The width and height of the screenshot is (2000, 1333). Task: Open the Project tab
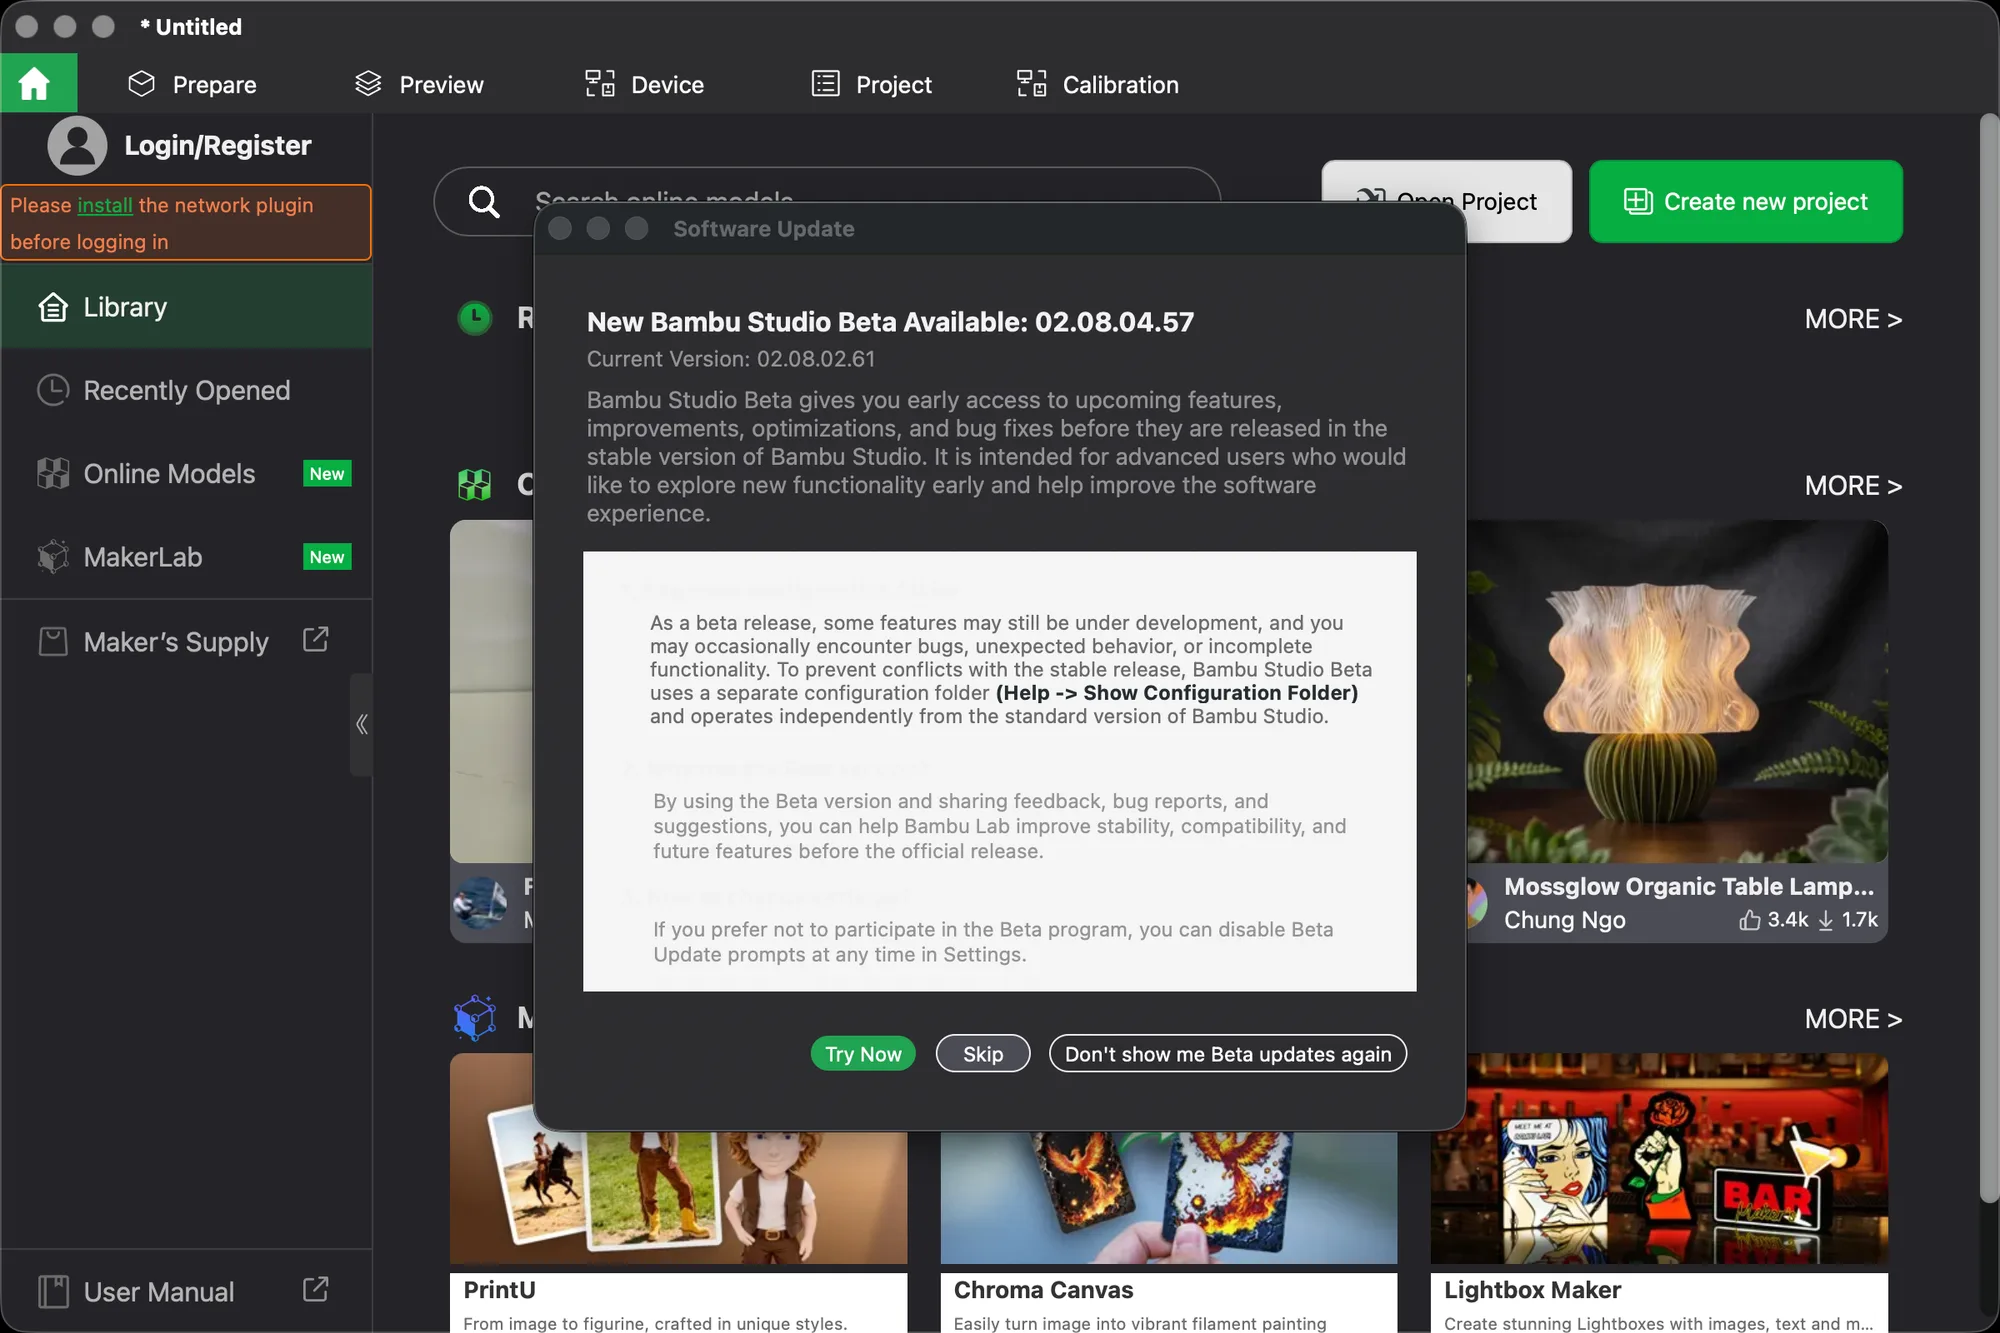pyautogui.click(x=871, y=84)
